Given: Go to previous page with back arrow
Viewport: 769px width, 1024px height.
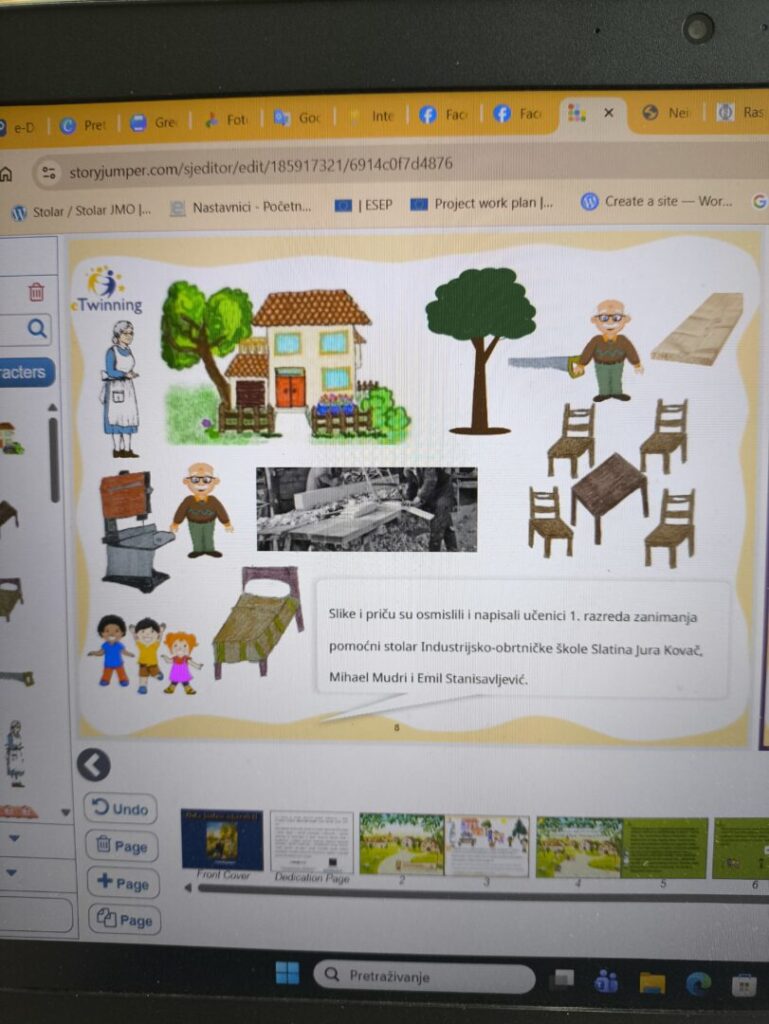Looking at the screenshot, I should click(93, 765).
